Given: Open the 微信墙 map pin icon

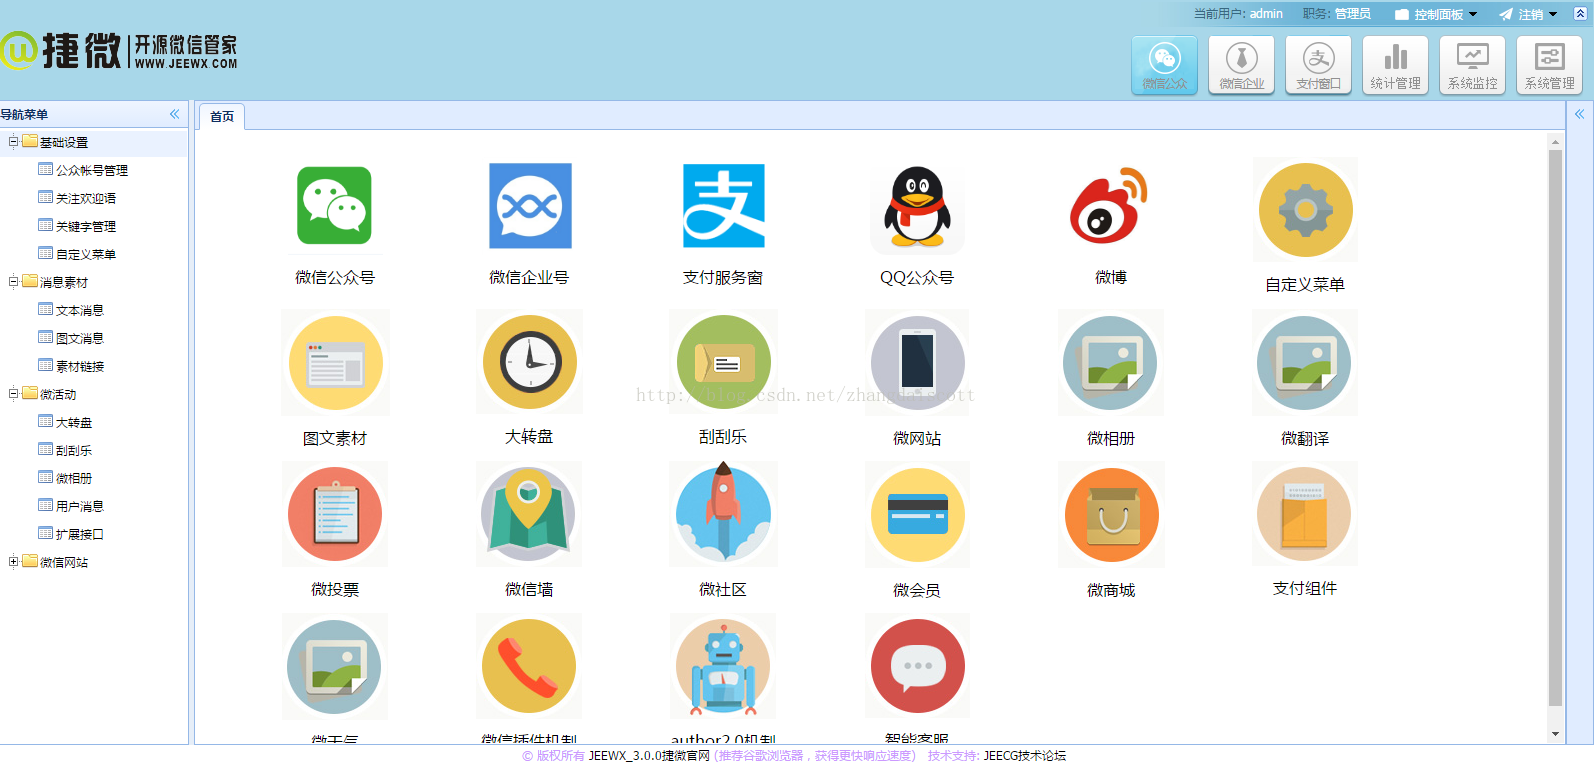Looking at the screenshot, I should (529, 514).
